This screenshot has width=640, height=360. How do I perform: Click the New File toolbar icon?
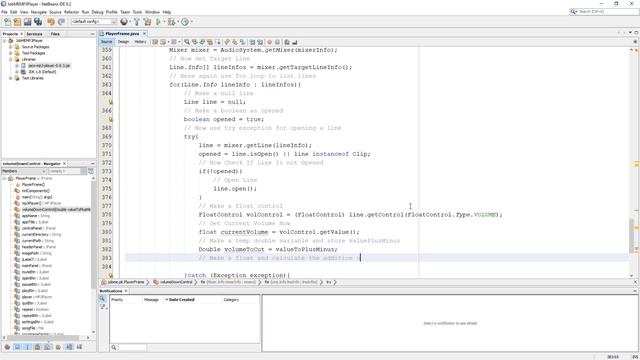click(x=7, y=22)
